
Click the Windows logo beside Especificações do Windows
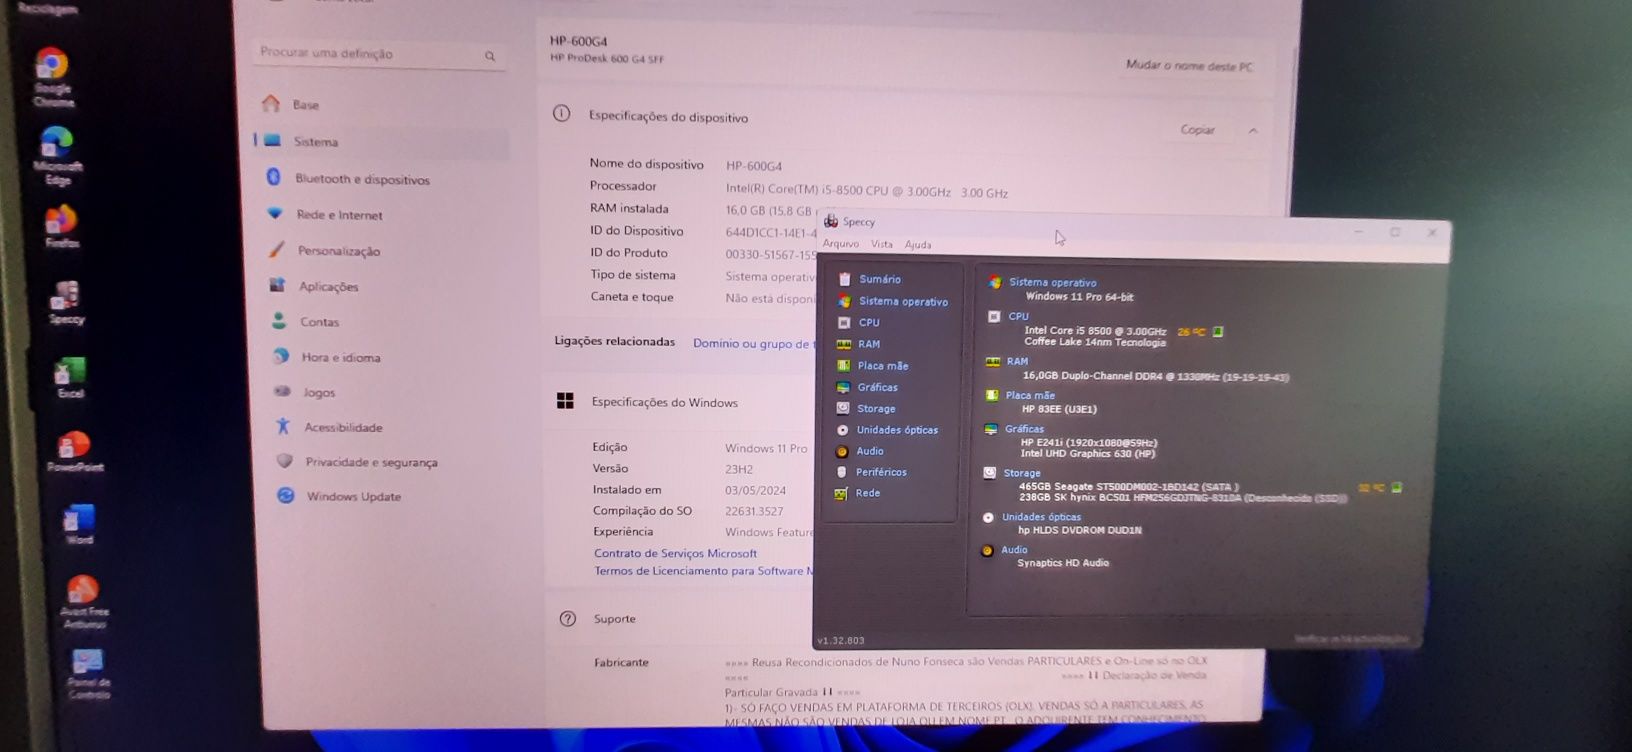point(565,400)
